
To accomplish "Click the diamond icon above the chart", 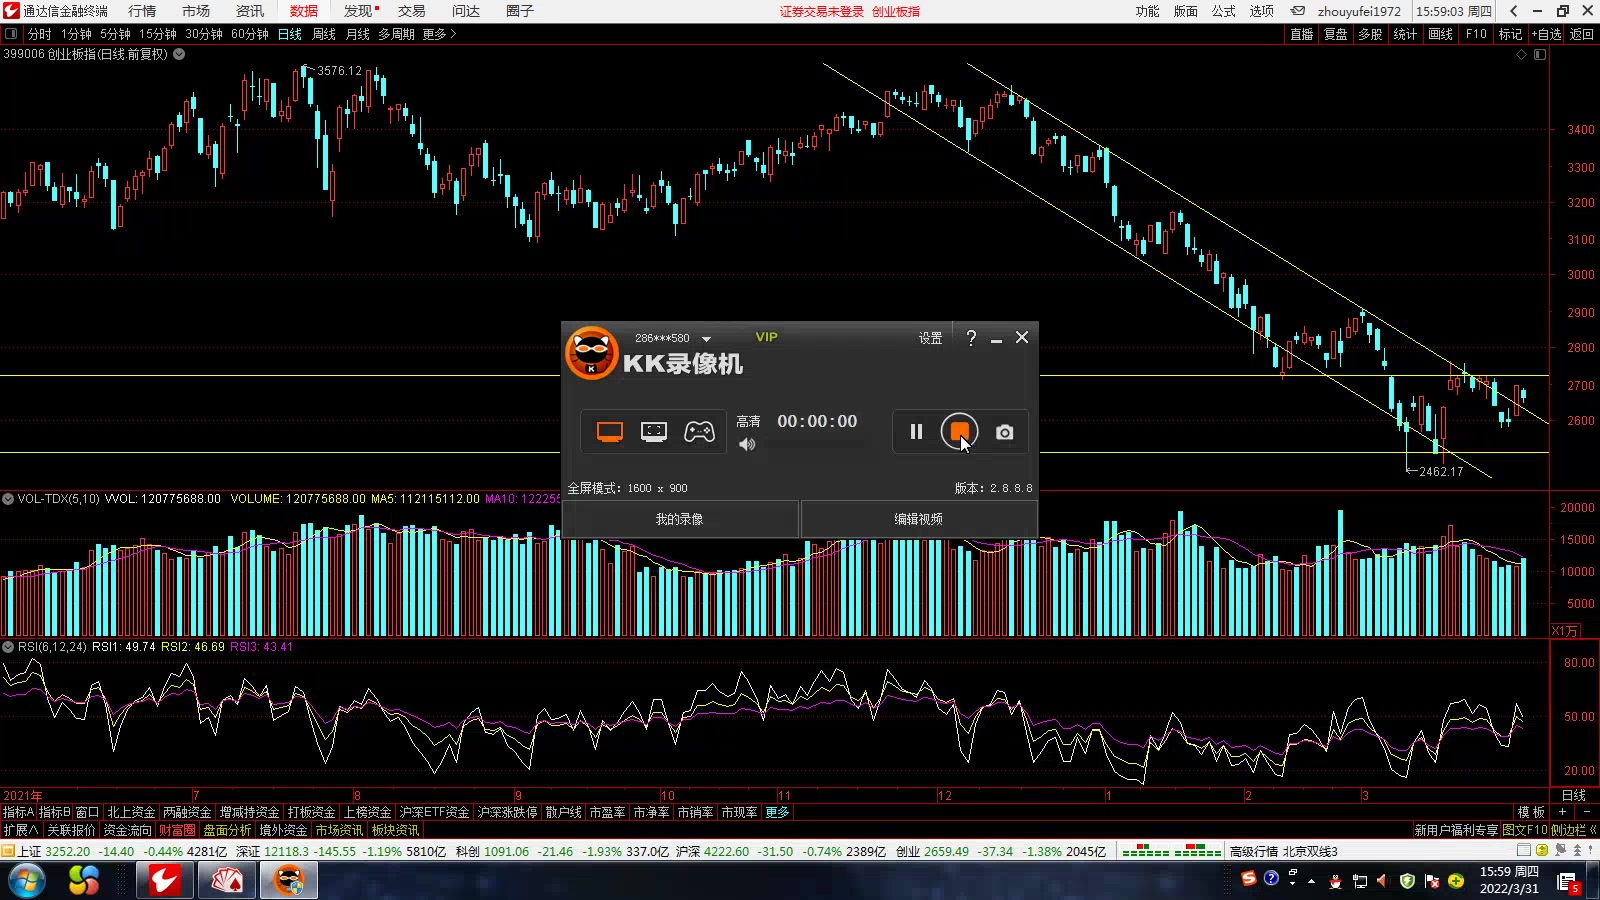I will coord(1522,54).
